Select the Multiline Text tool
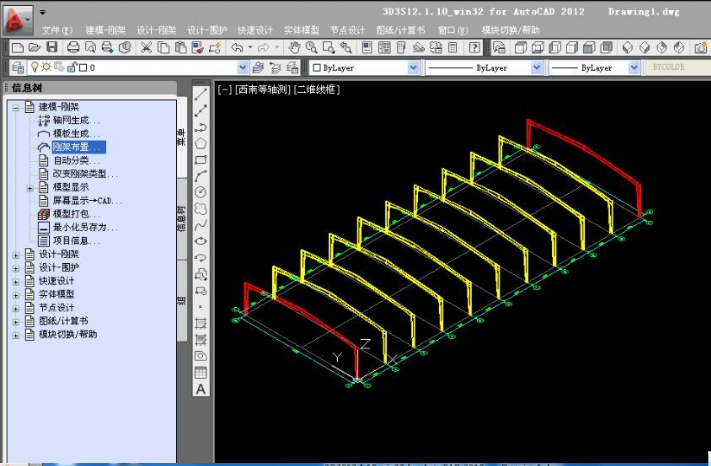 tap(201, 389)
